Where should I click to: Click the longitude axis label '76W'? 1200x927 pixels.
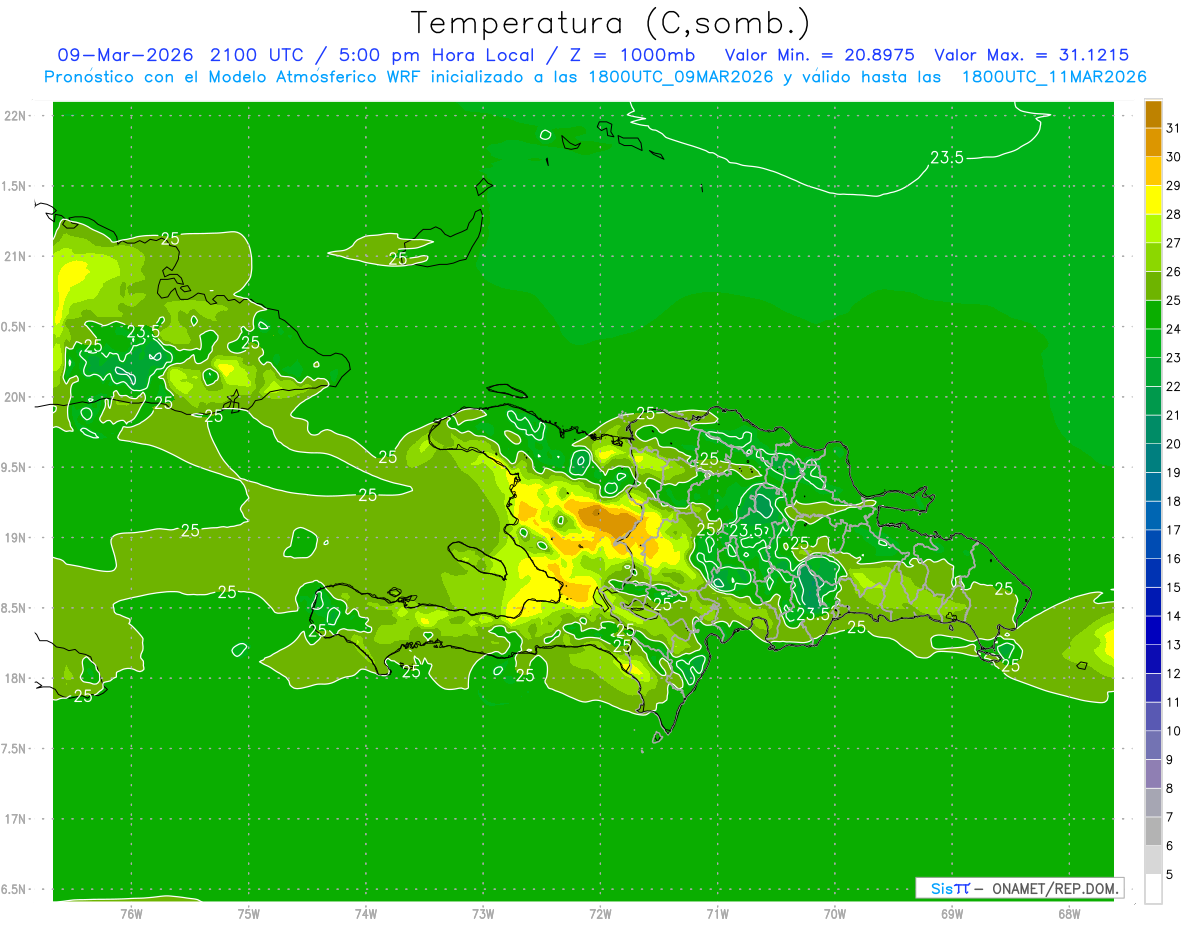[x=131, y=914]
